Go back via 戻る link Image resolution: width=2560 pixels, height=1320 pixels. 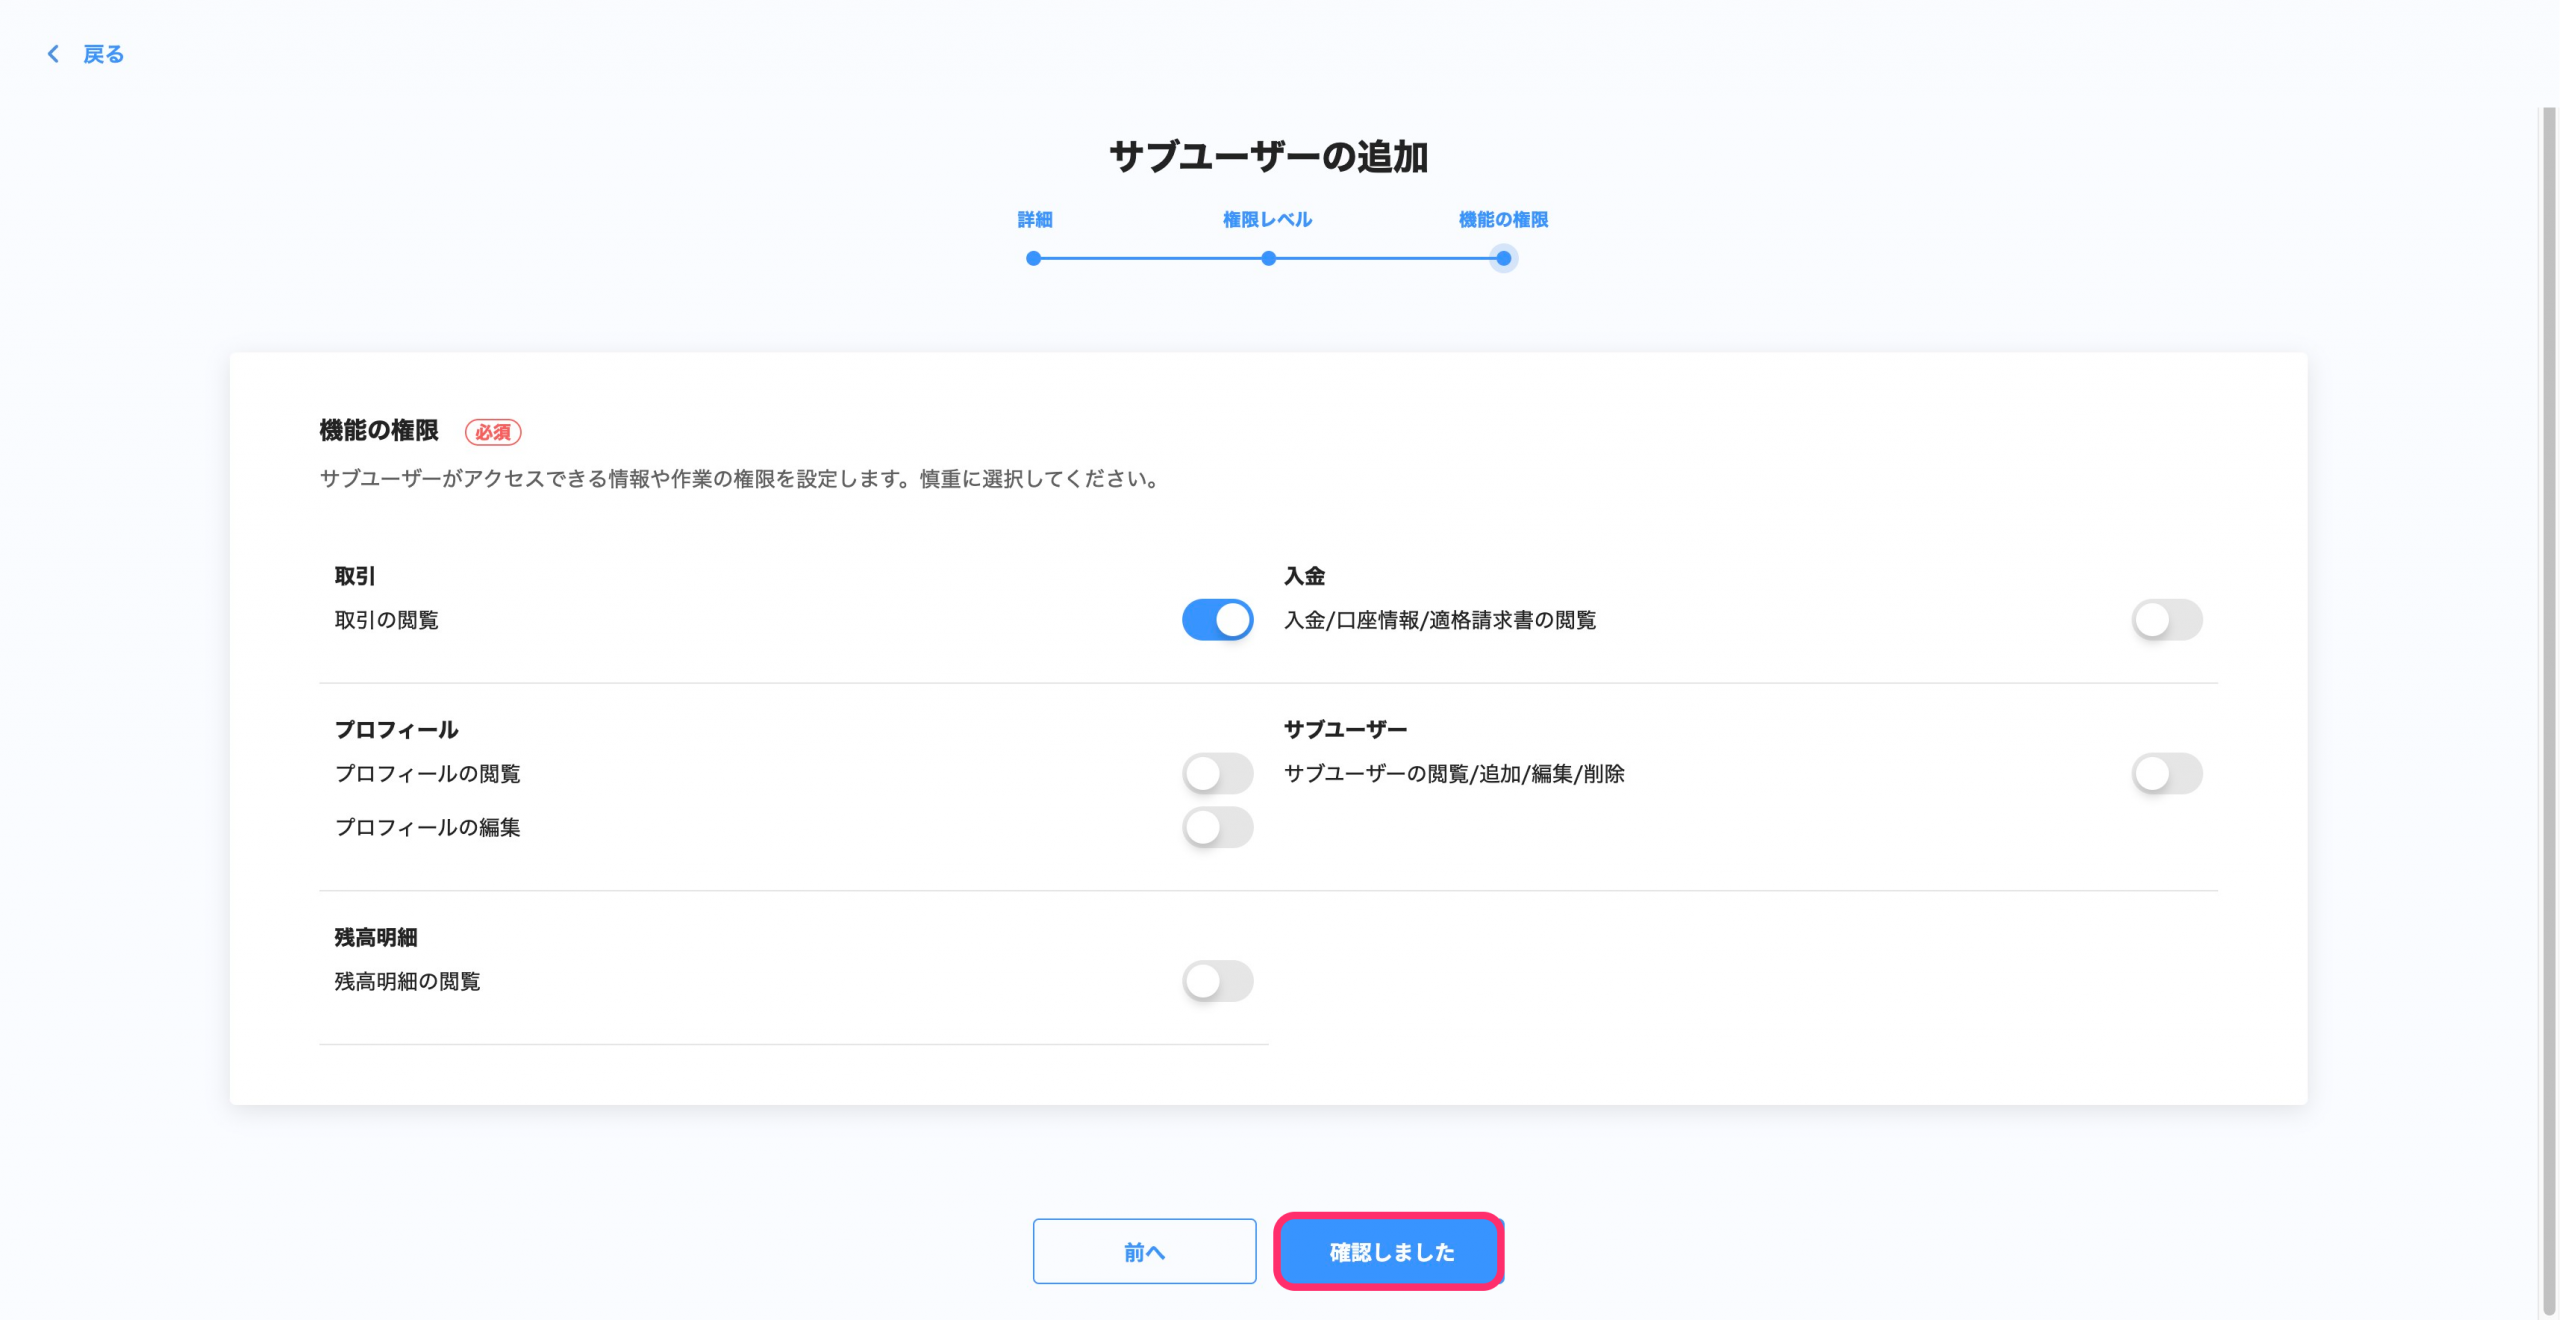click(103, 54)
